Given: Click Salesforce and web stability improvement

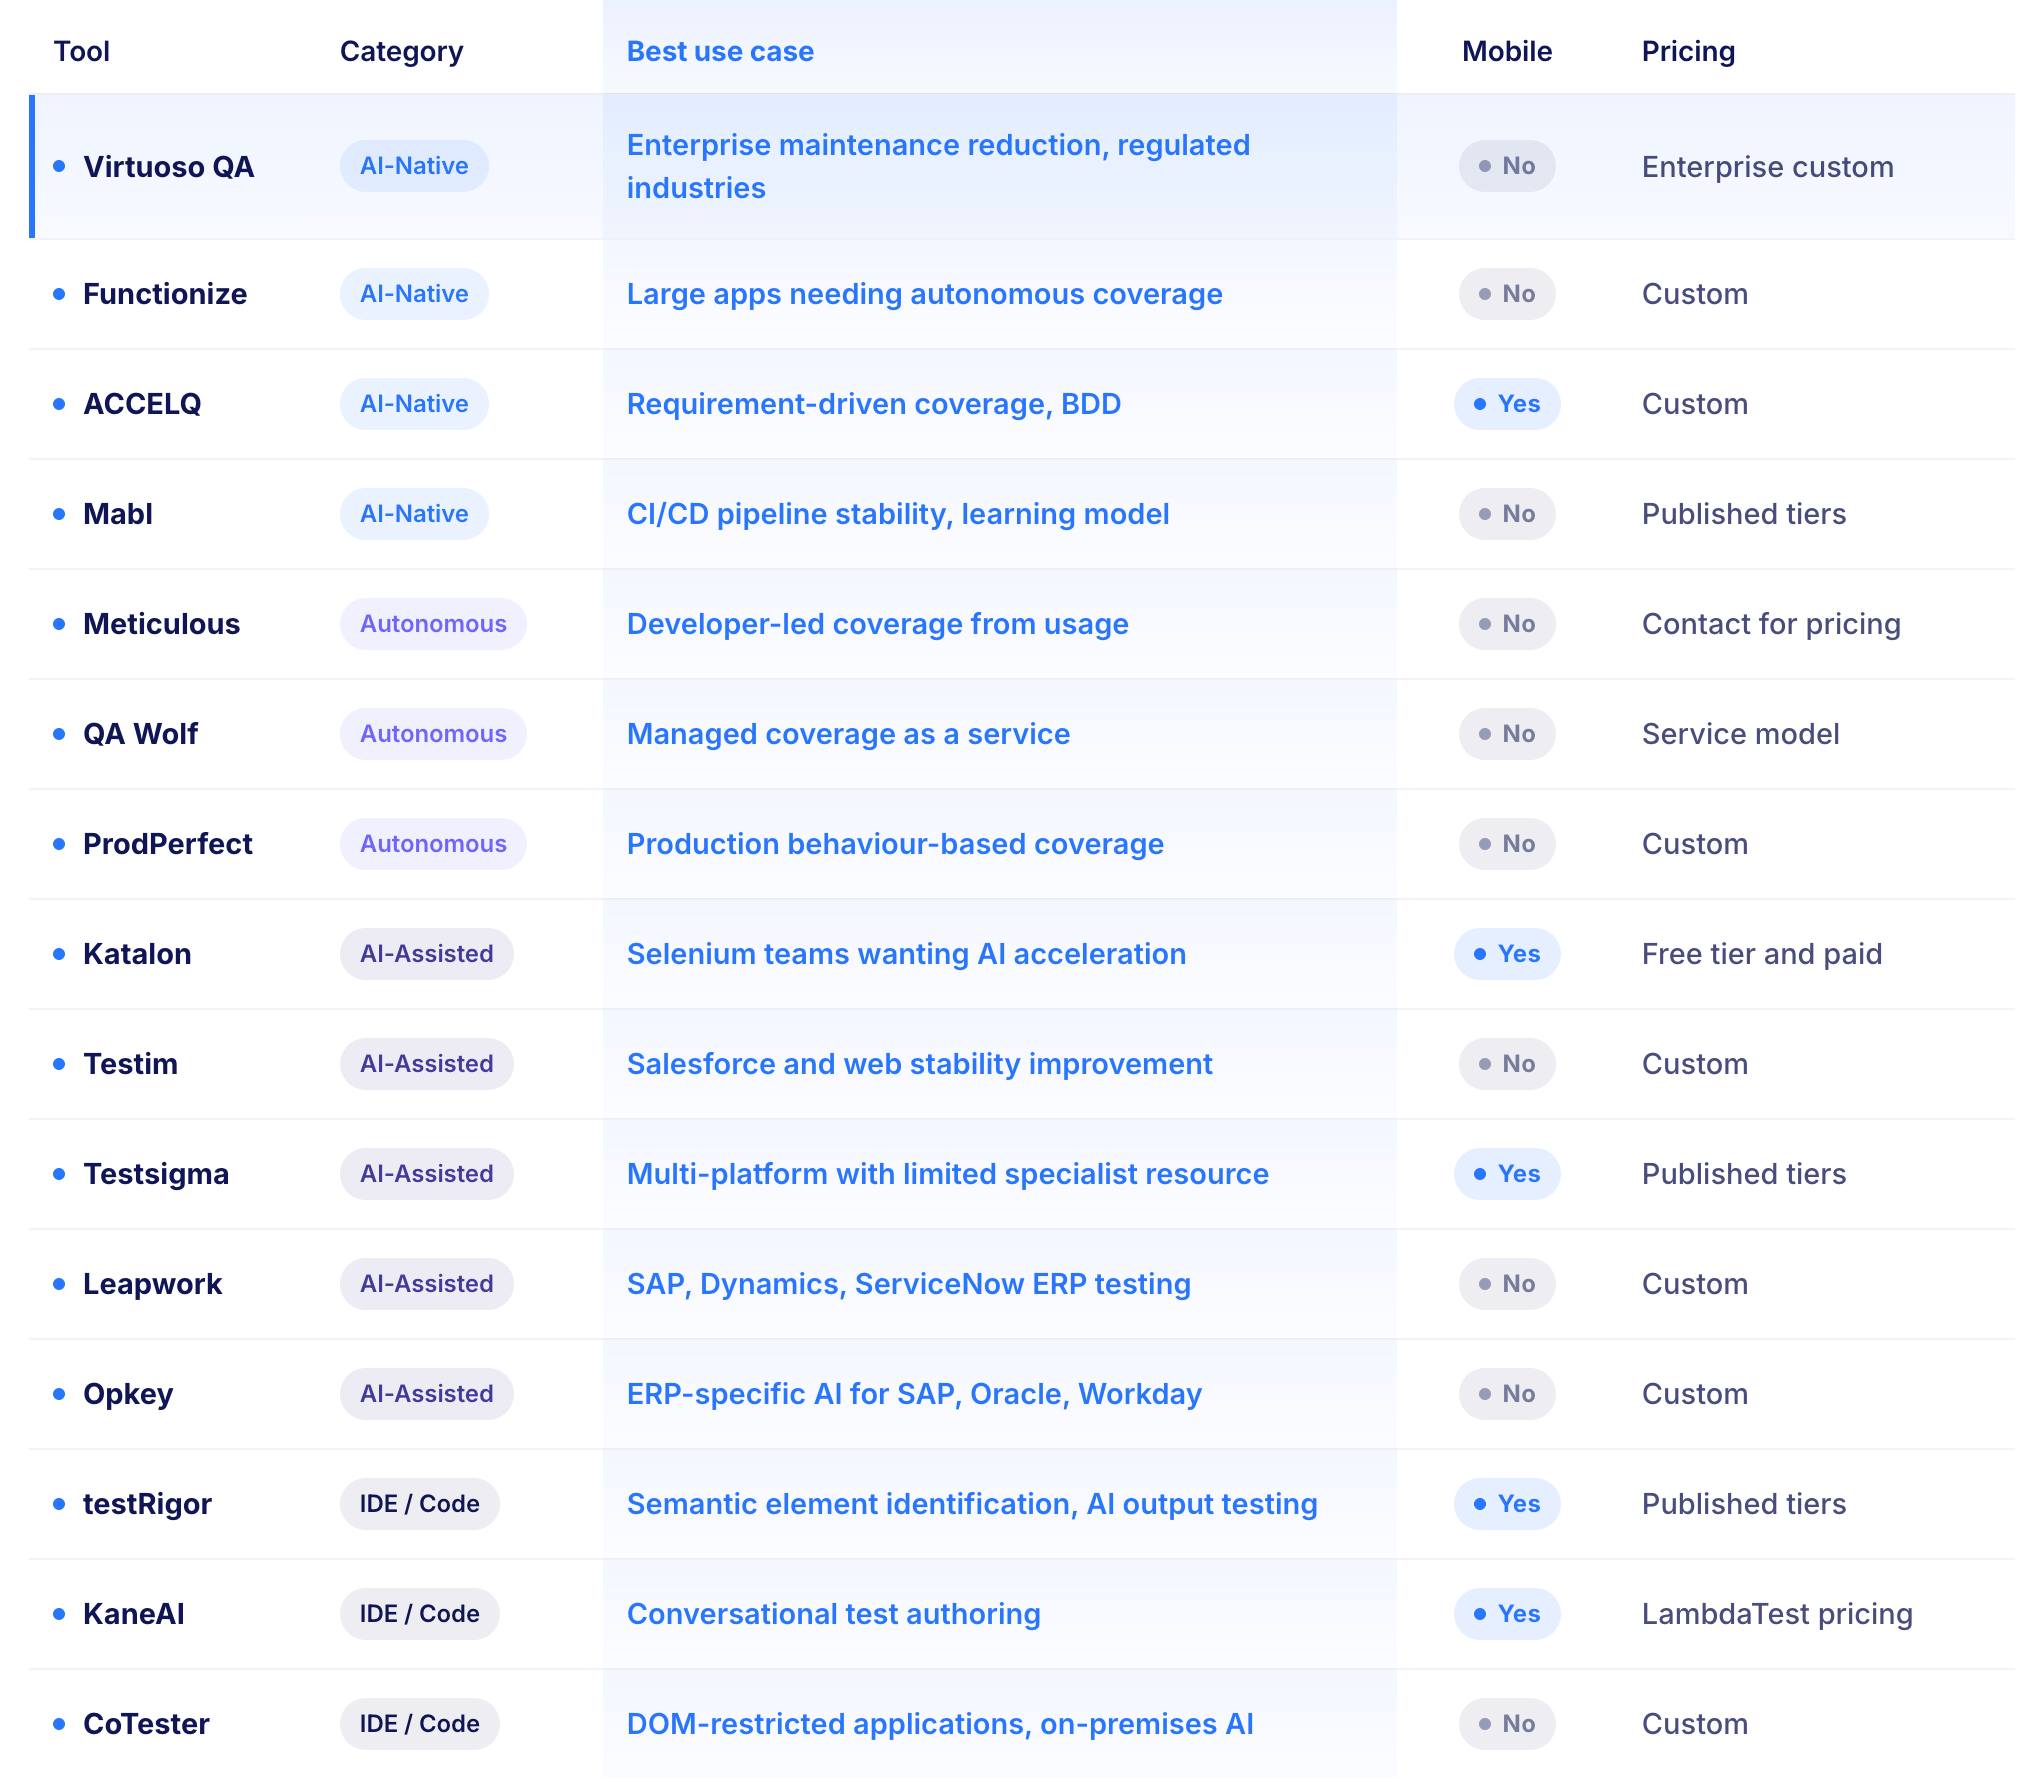Looking at the screenshot, I should point(920,1064).
